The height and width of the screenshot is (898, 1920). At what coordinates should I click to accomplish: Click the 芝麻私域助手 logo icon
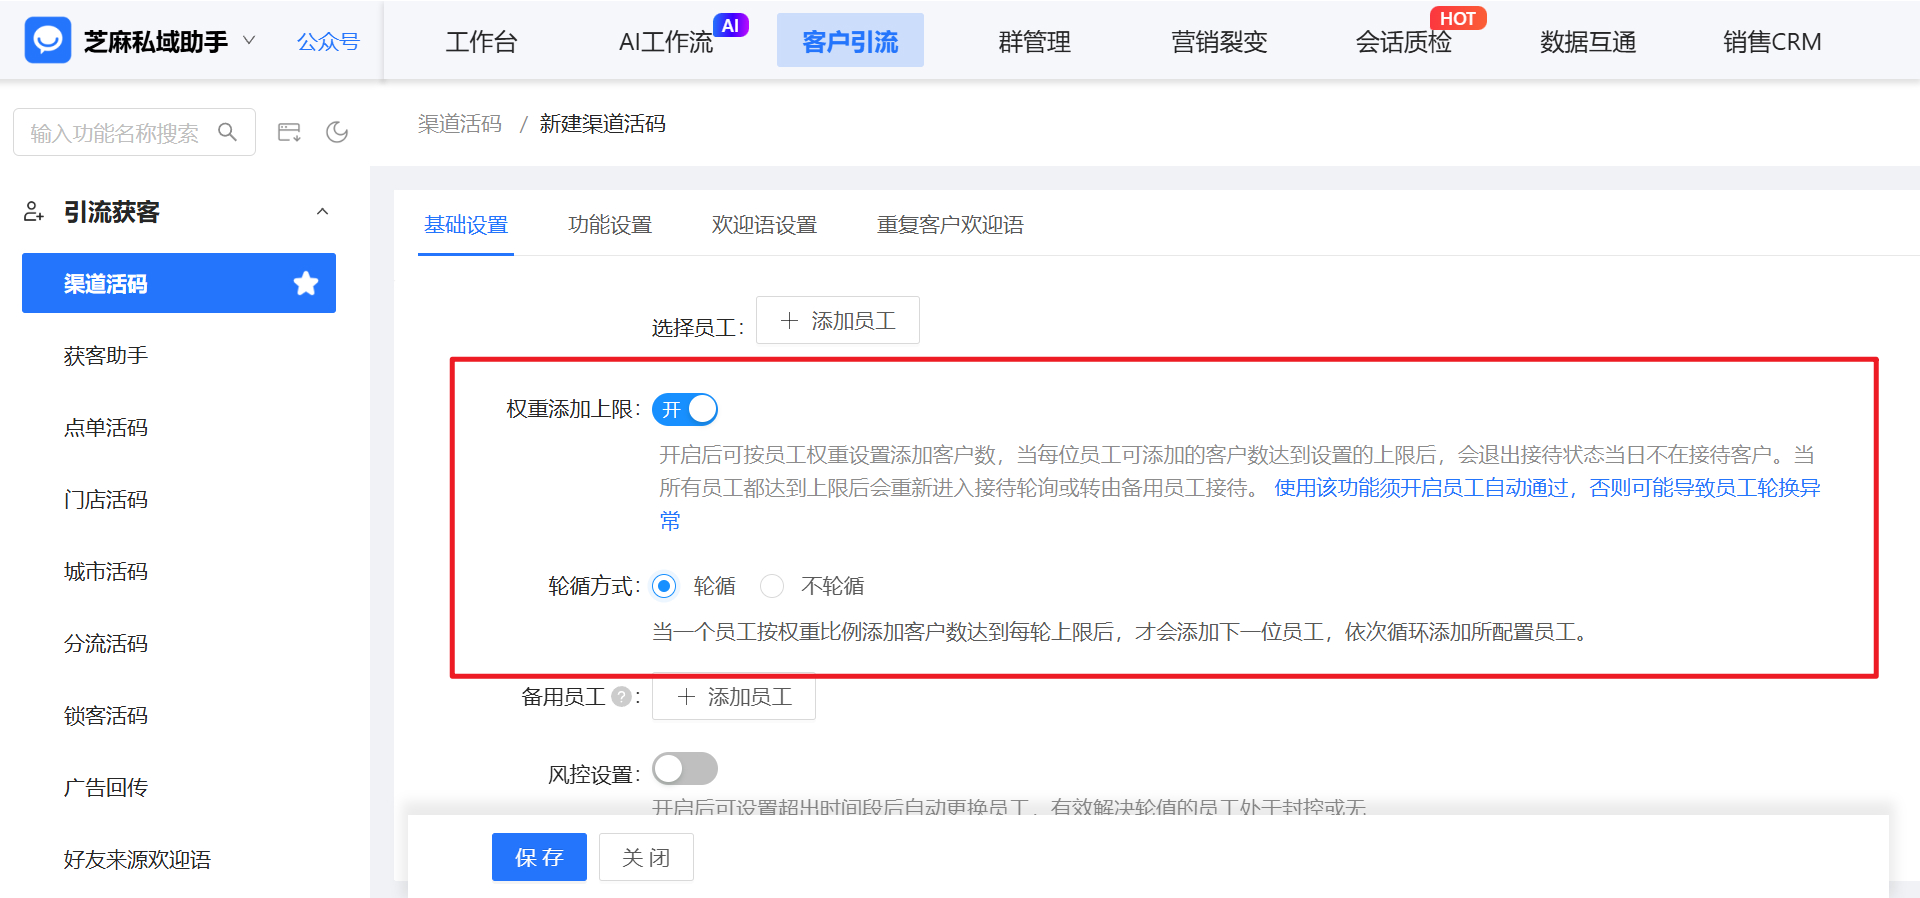48,41
